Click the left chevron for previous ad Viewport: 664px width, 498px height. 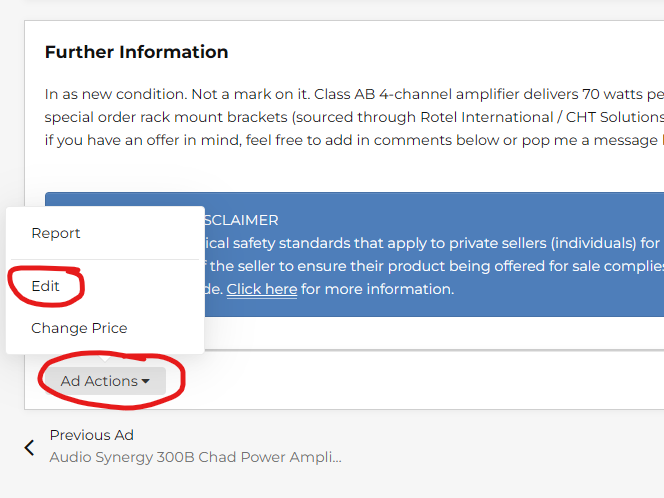pos(30,447)
